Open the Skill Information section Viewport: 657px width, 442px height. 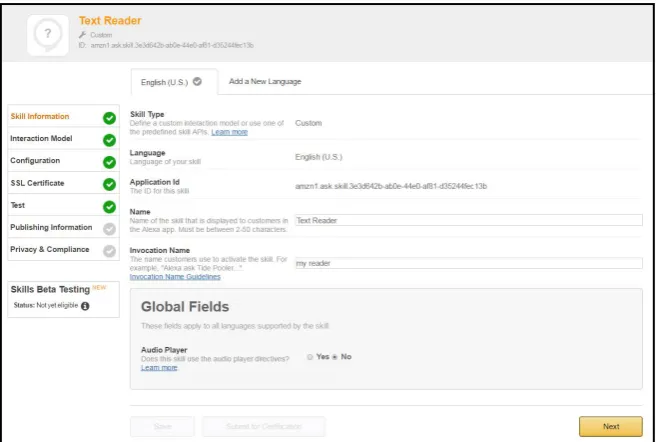[x=63, y=116]
